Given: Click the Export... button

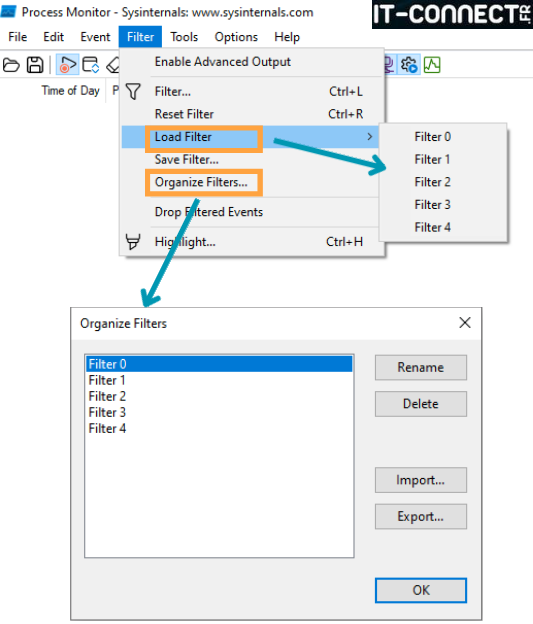Looking at the screenshot, I should click(x=421, y=517).
